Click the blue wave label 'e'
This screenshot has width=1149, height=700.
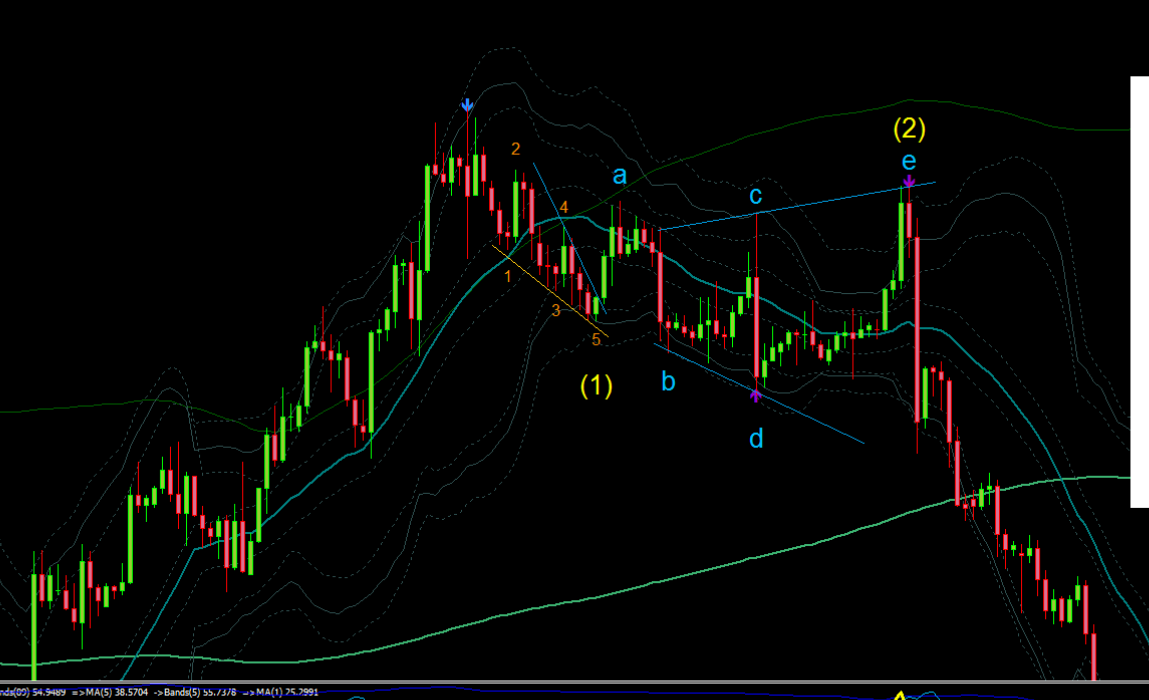coord(909,161)
